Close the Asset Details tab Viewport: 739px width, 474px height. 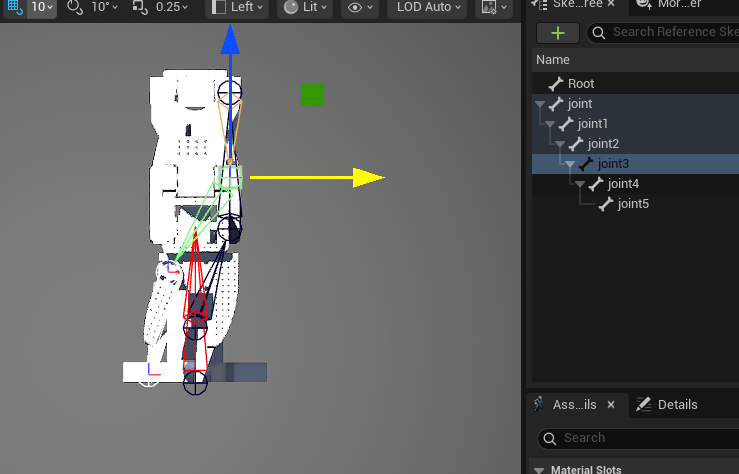[x=611, y=405]
